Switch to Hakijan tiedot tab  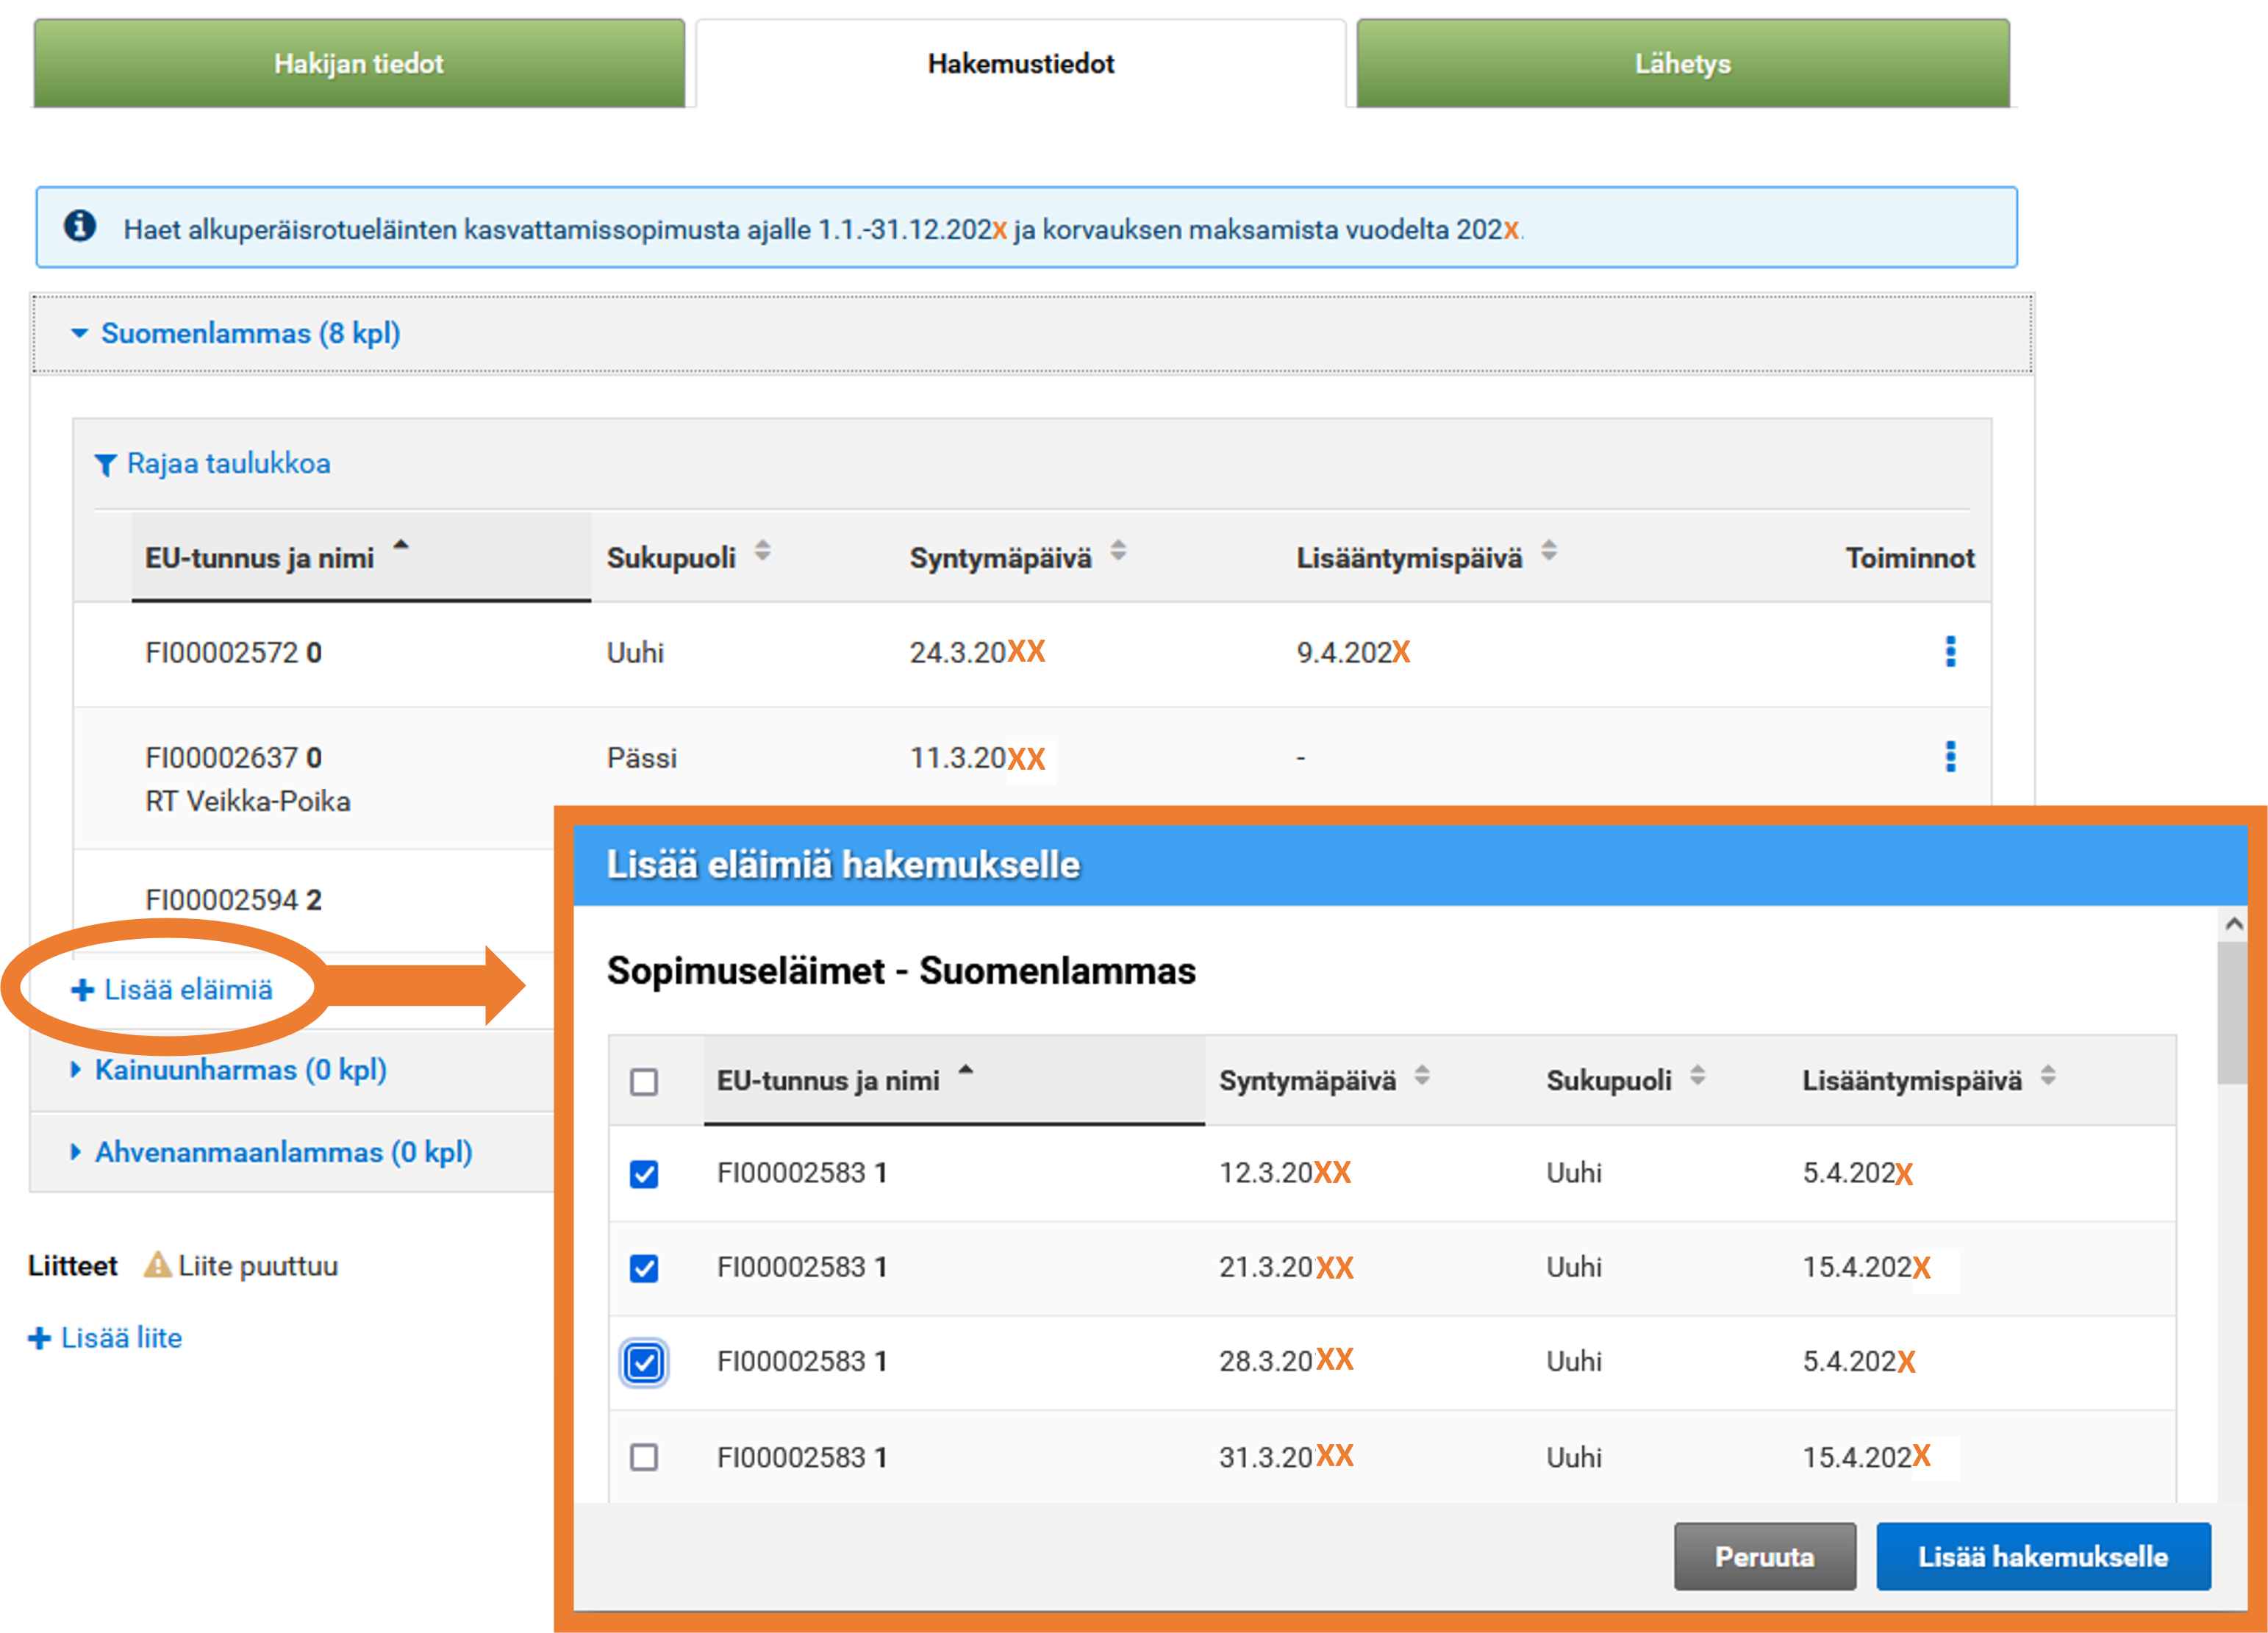point(359,63)
